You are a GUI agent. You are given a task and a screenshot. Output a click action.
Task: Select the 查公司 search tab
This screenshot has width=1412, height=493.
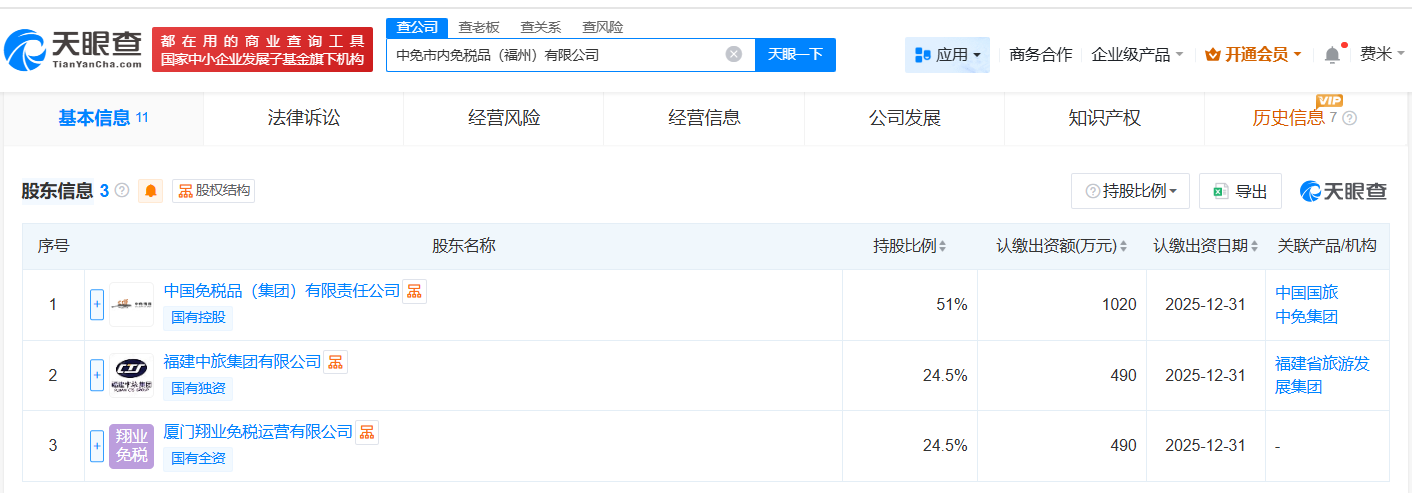(x=416, y=27)
